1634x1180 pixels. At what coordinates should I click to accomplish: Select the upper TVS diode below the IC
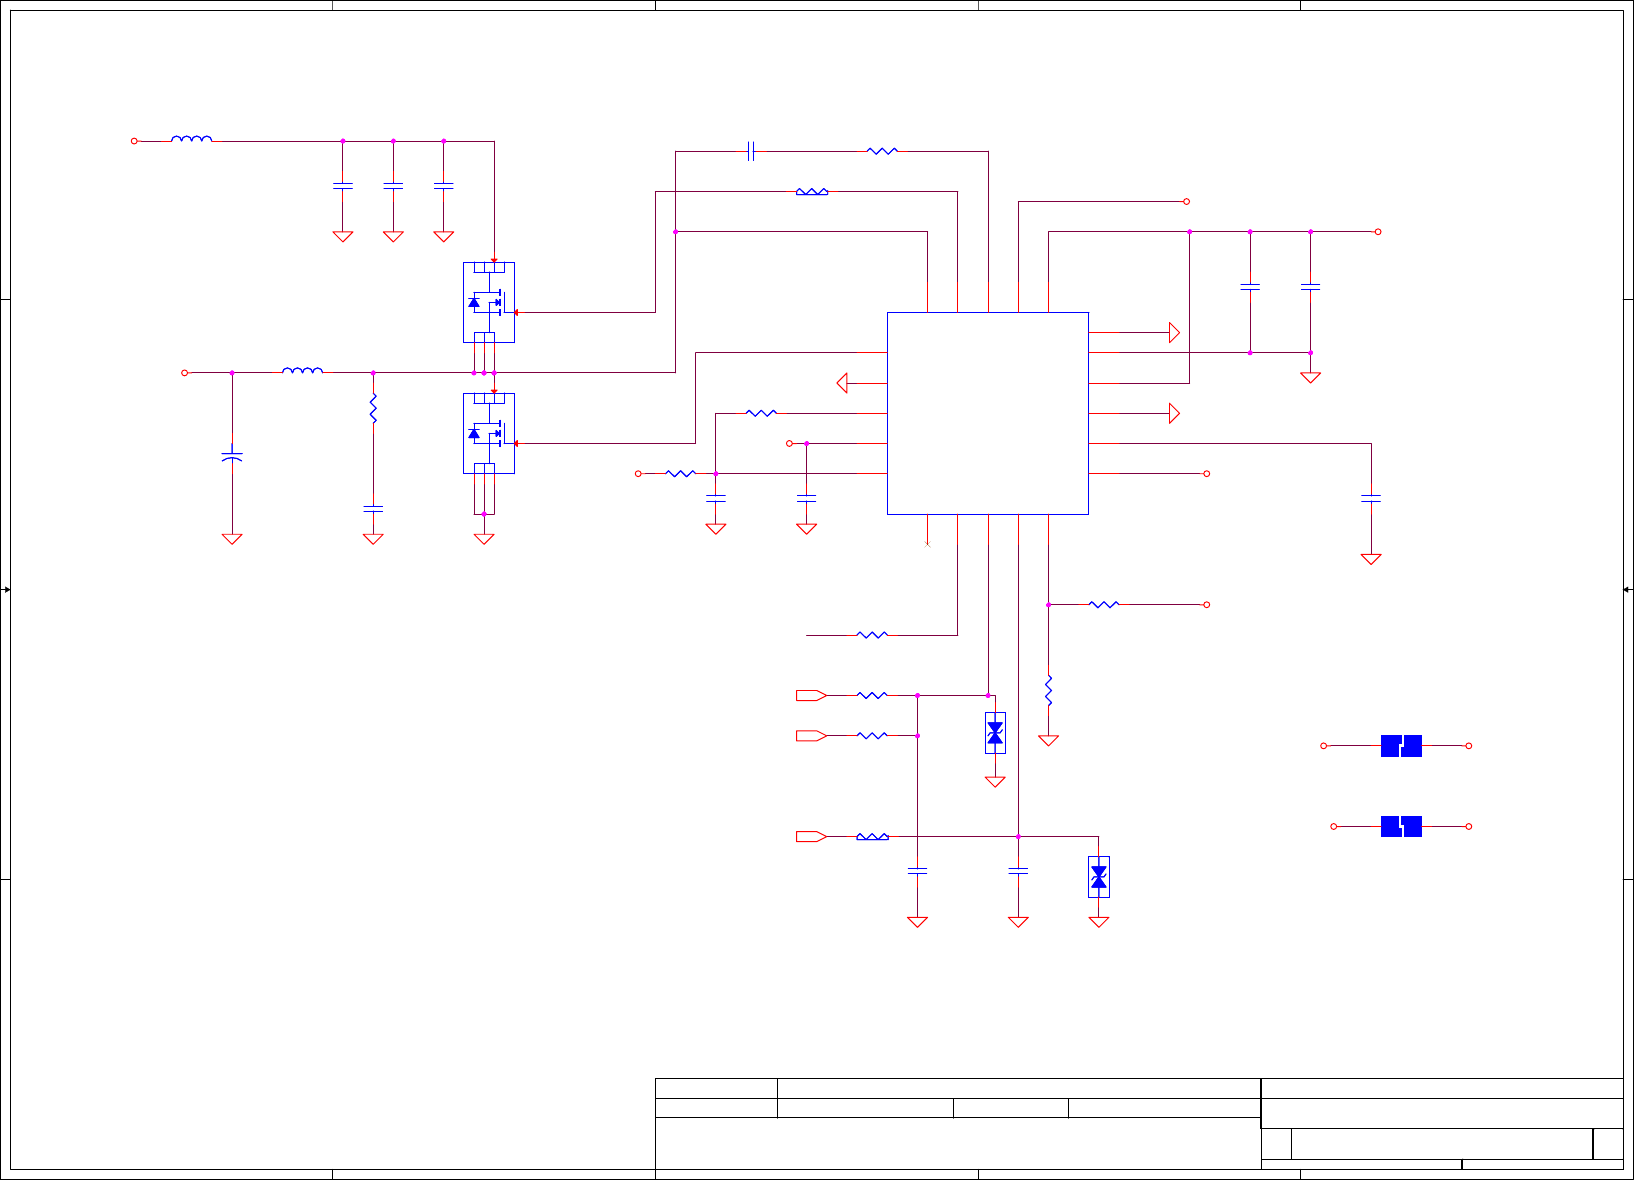[x=995, y=733]
